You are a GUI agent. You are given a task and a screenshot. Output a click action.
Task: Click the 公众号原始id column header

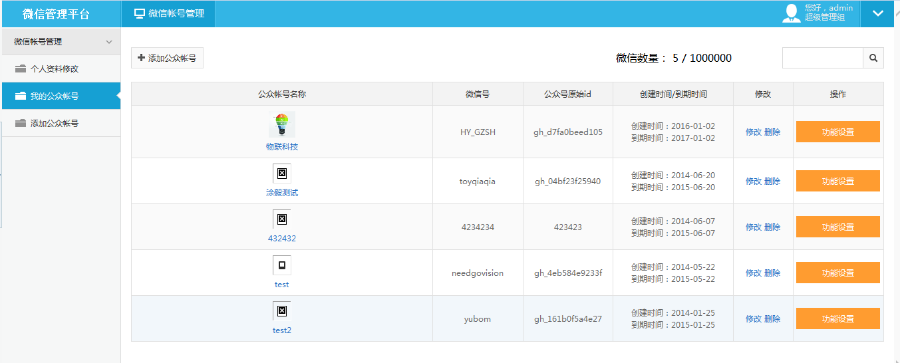pyautogui.click(x=568, y=94)
